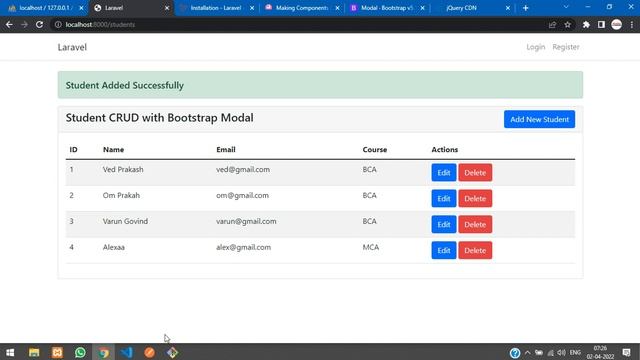Click Course column header
The image size is (640, 360).
375,149
